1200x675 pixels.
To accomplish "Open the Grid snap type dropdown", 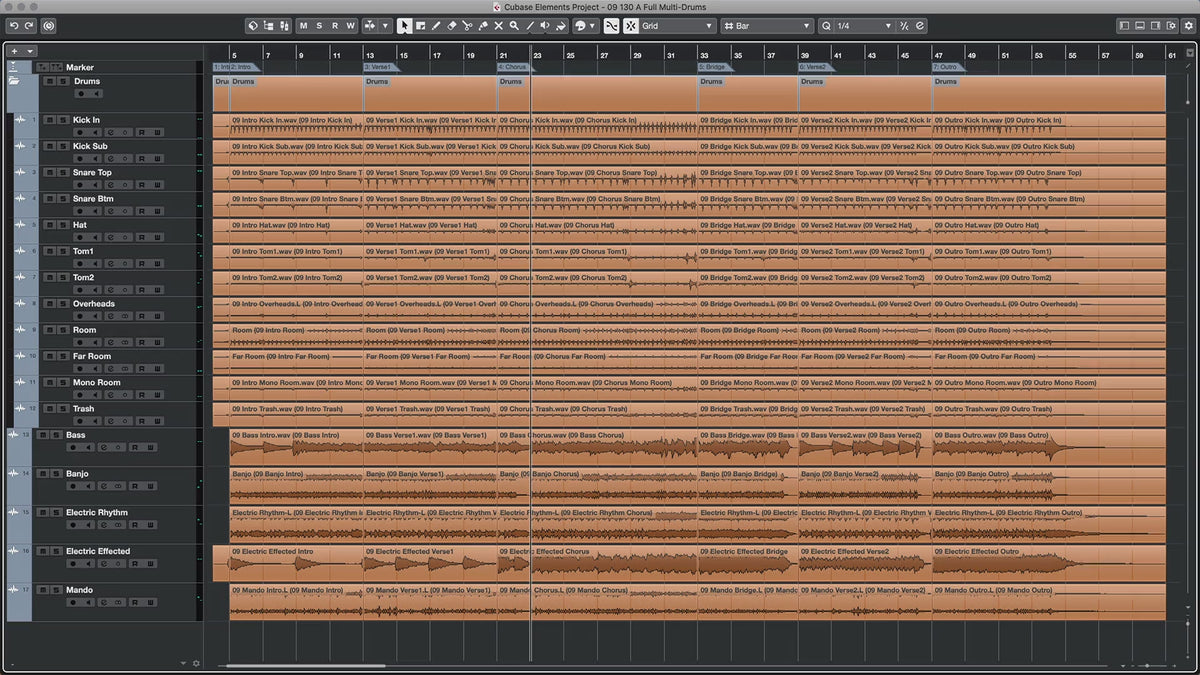I will 678,25.
